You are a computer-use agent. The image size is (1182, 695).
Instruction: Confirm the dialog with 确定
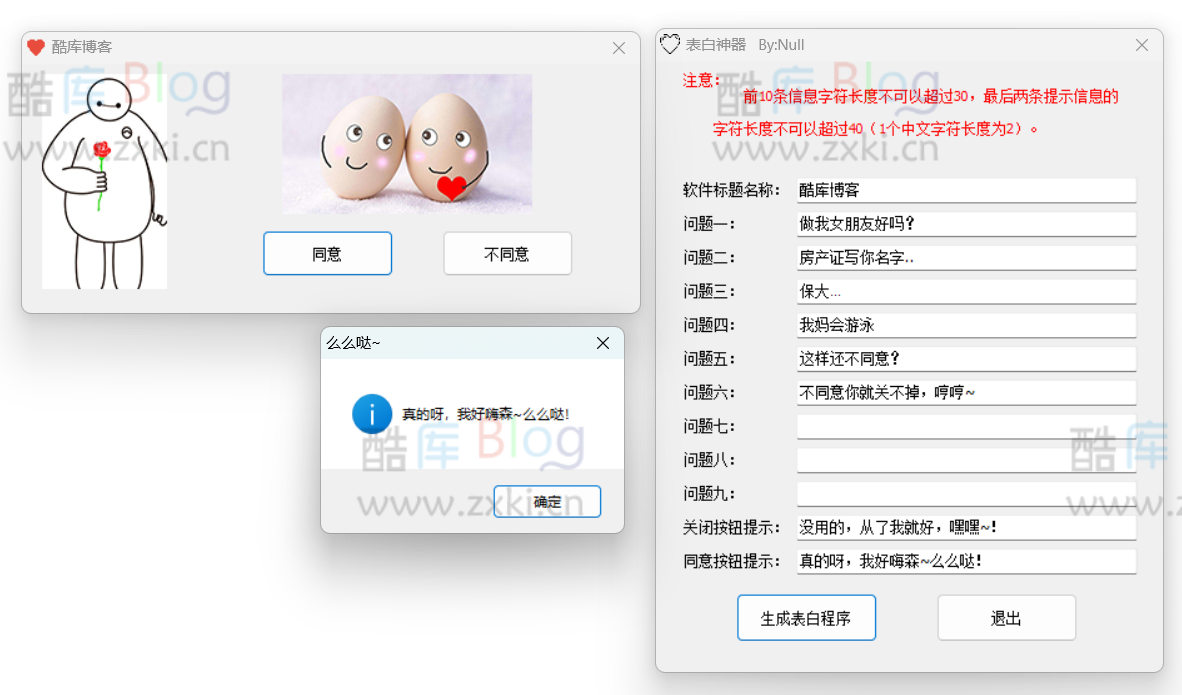(546, 501)
